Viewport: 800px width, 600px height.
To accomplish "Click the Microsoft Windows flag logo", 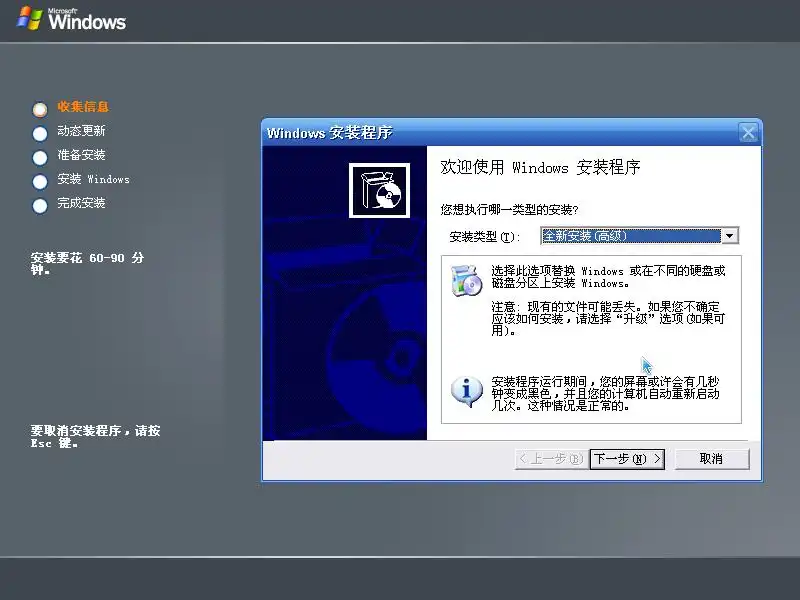I will click(x=30, y=18).
